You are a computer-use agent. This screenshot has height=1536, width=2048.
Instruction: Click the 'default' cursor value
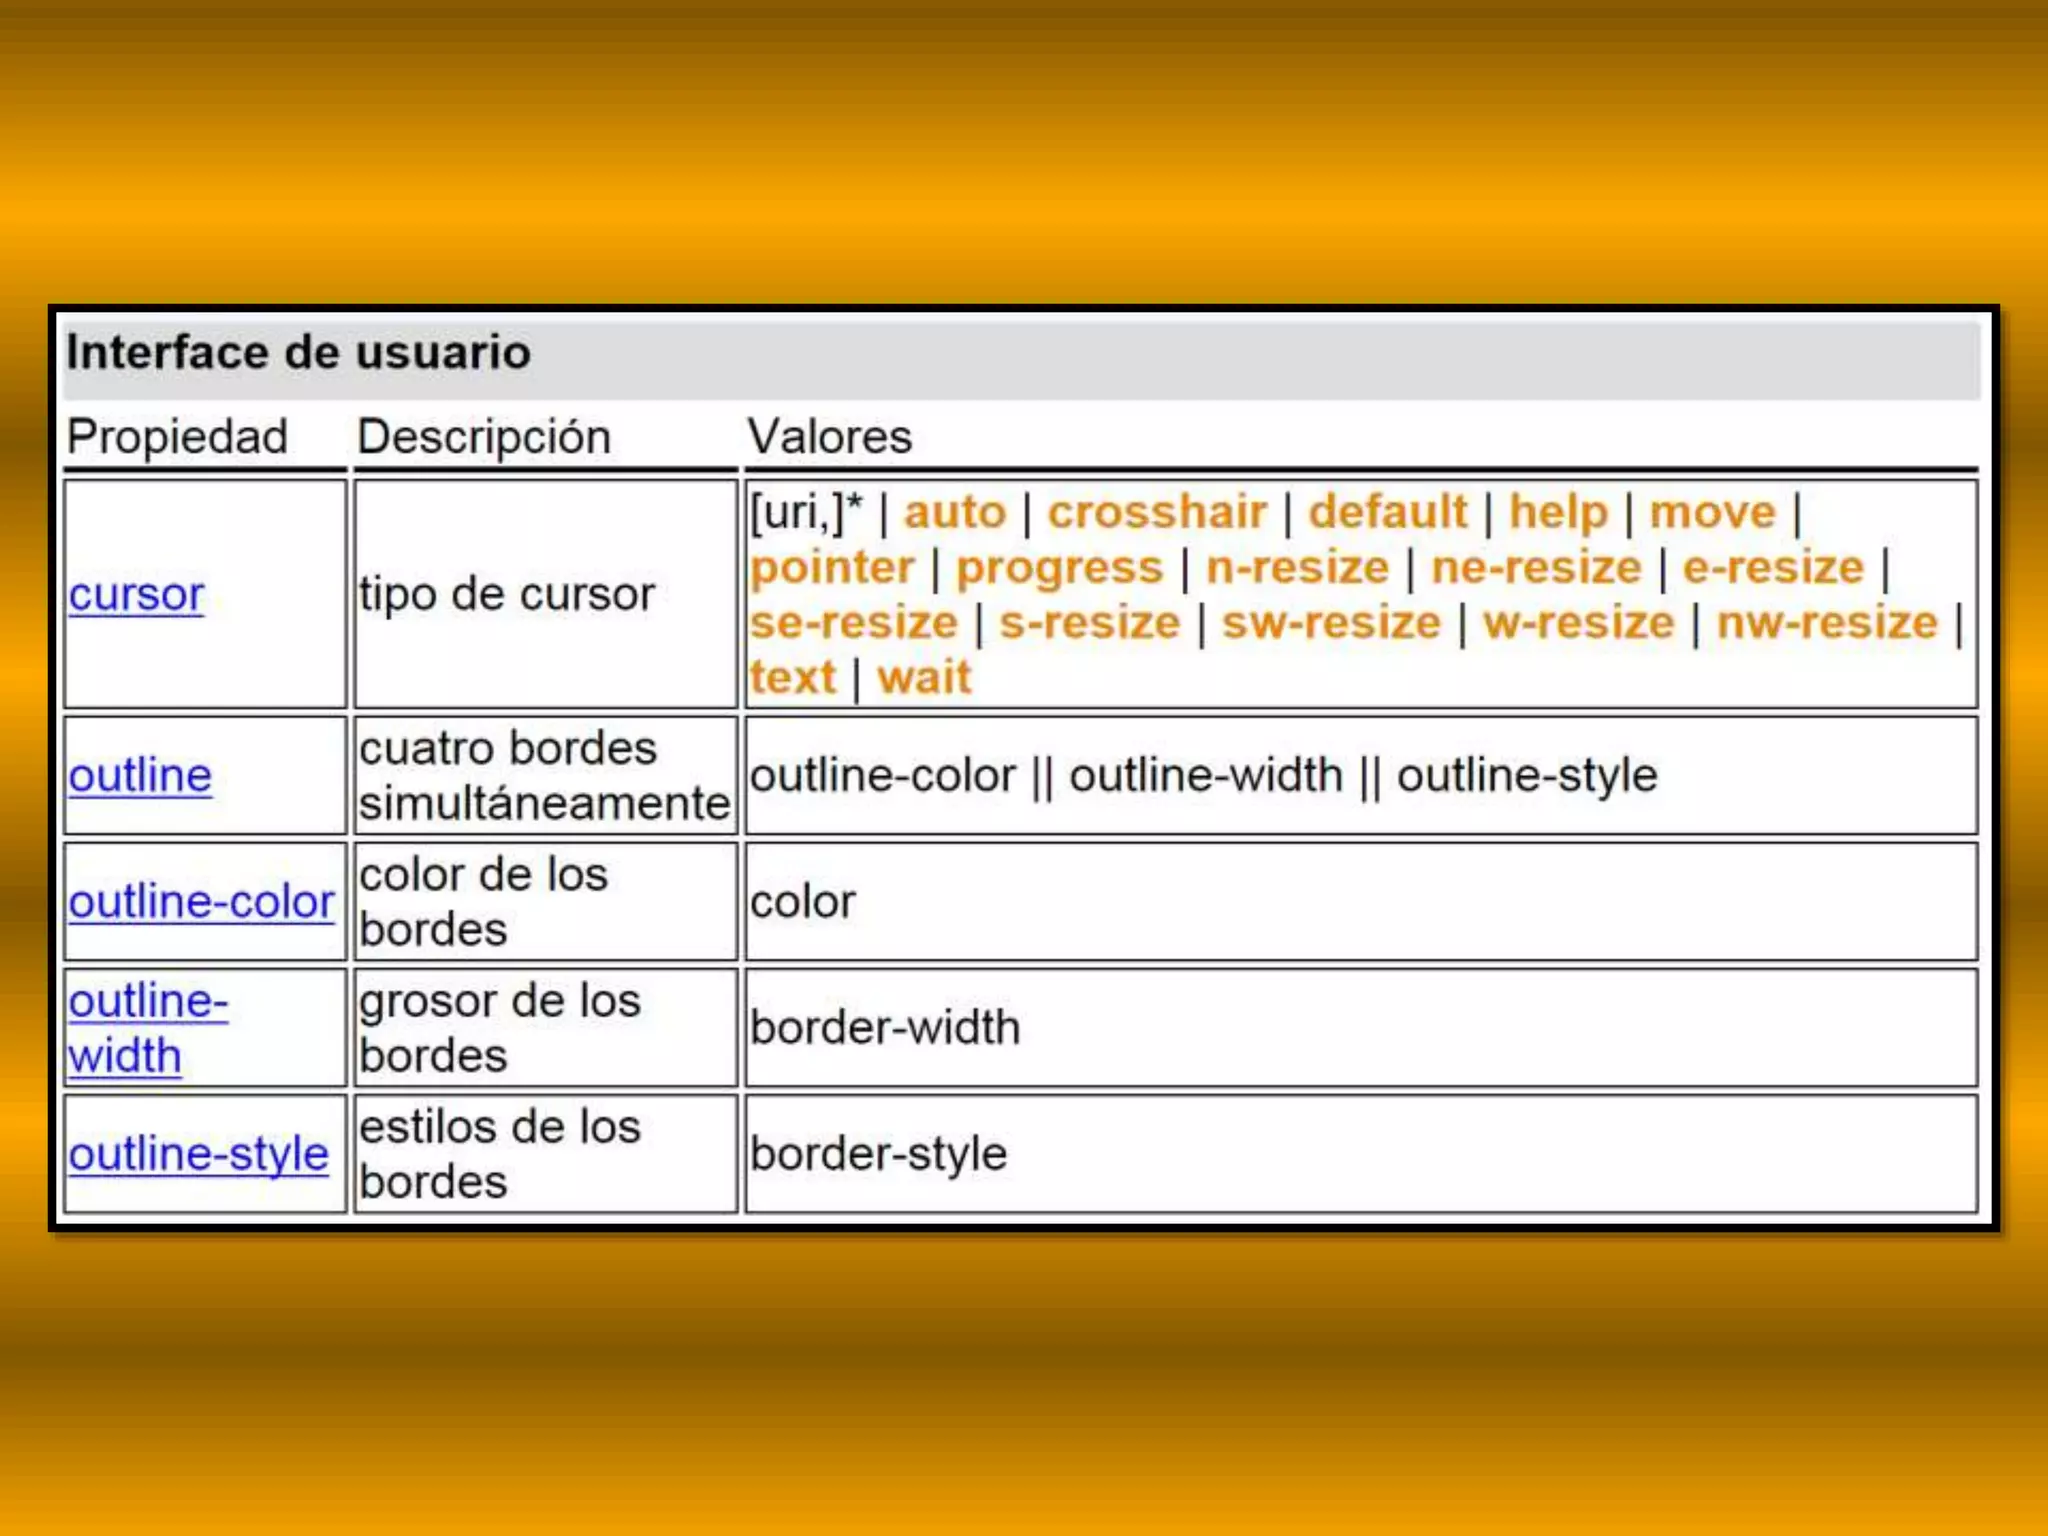pyautogui.click(x=1388, y=512)
